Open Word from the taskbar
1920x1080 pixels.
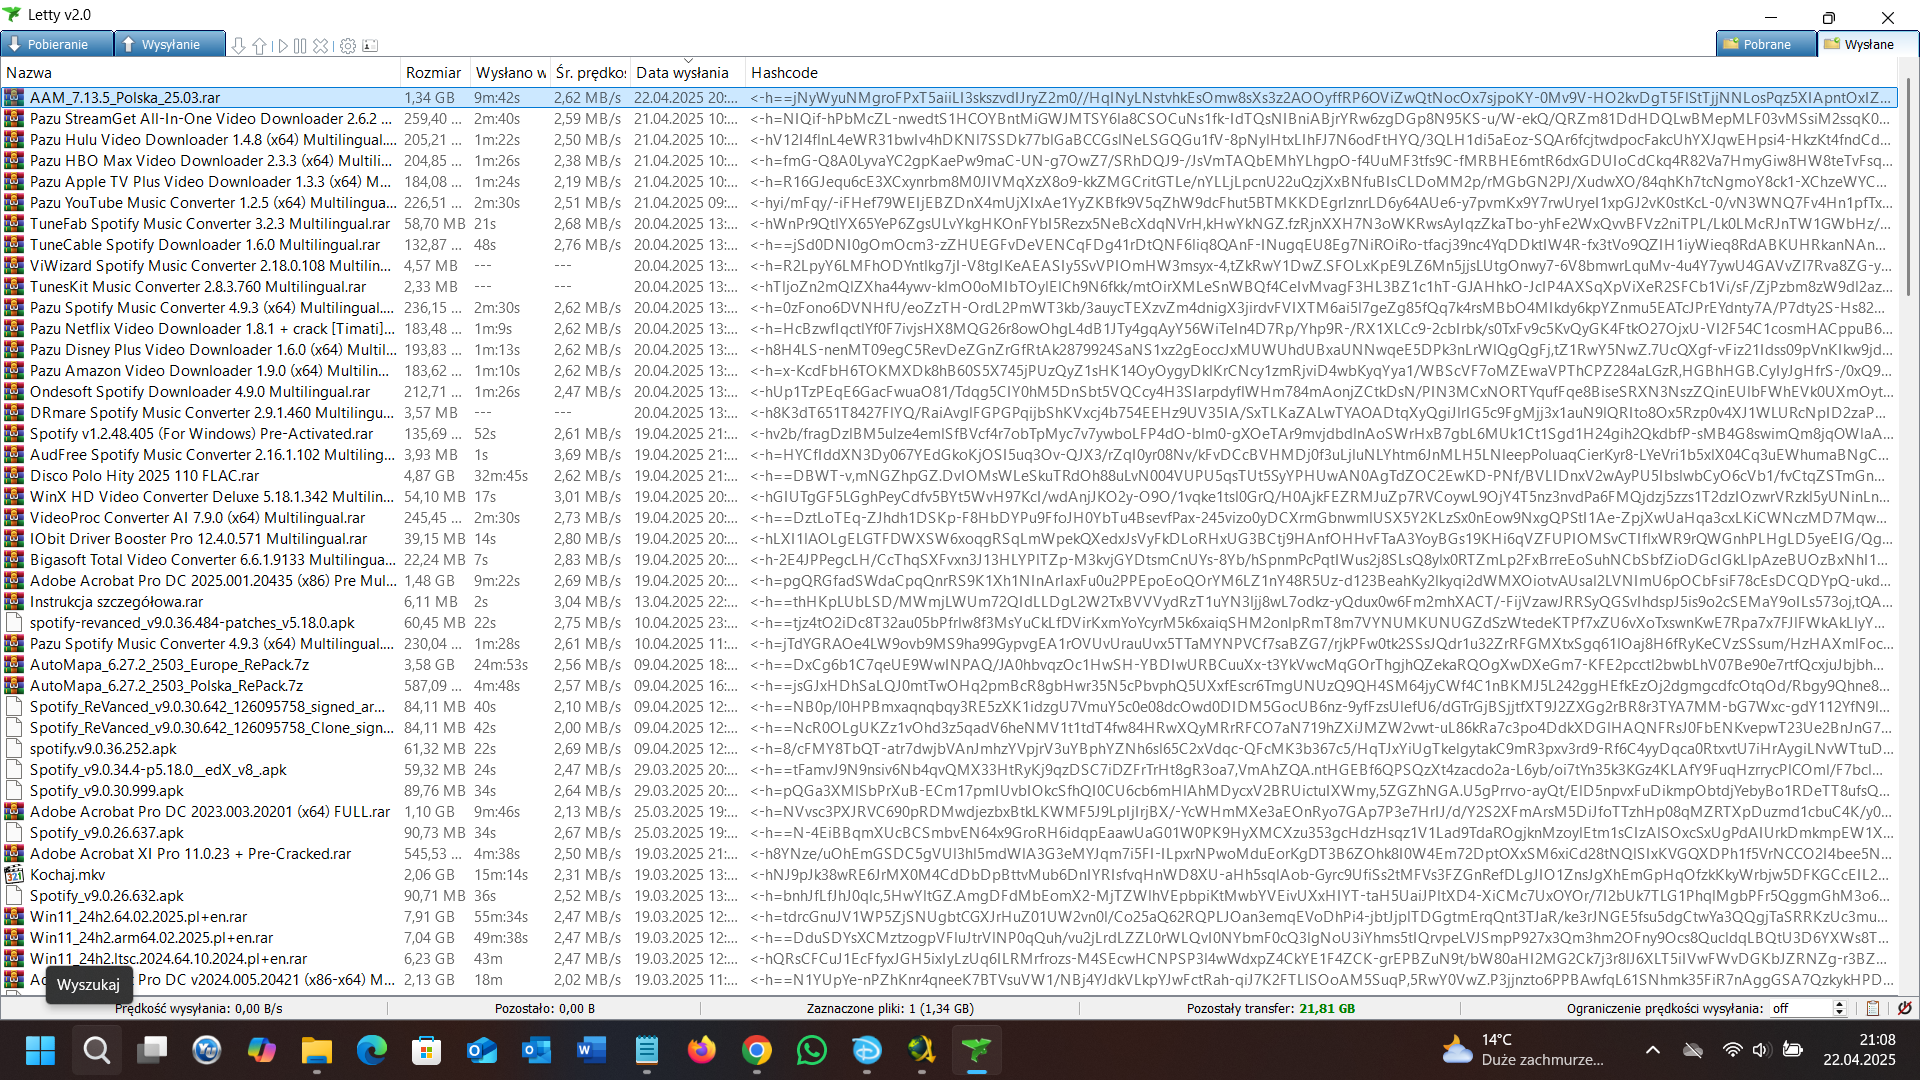[592, 1050]
